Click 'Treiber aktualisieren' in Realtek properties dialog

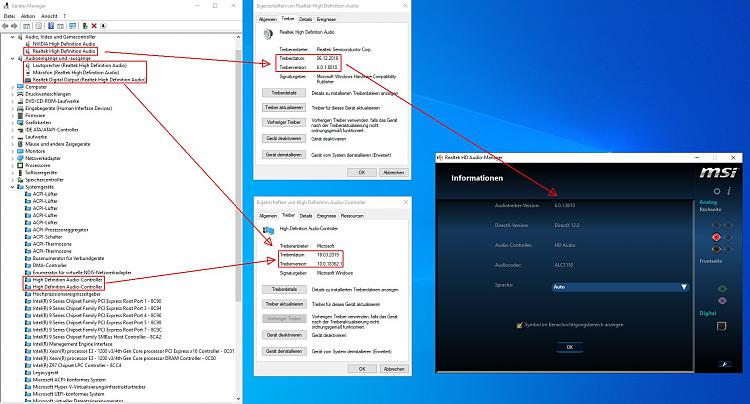[284, 108]
